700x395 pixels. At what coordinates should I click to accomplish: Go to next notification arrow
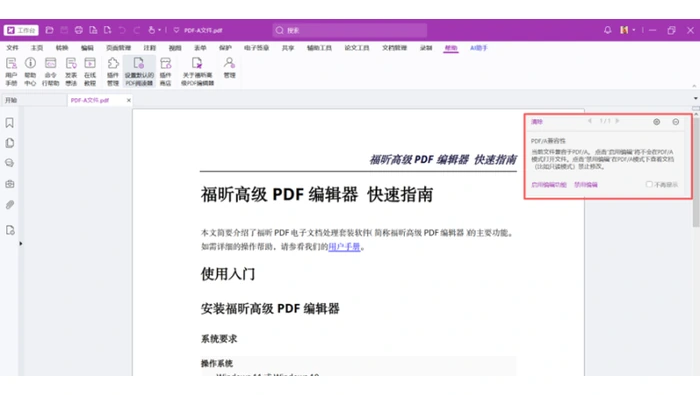click(x=617, y=121)
